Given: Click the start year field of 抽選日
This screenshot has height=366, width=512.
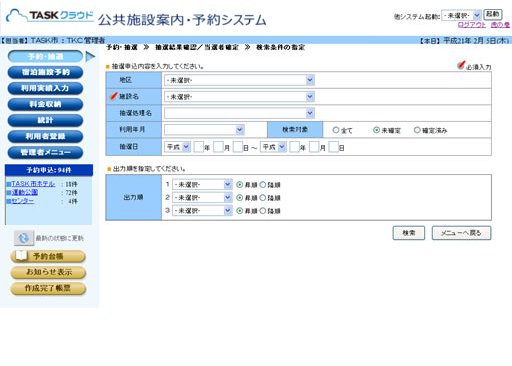Looking at the screenshot, I should coord(199,147).
